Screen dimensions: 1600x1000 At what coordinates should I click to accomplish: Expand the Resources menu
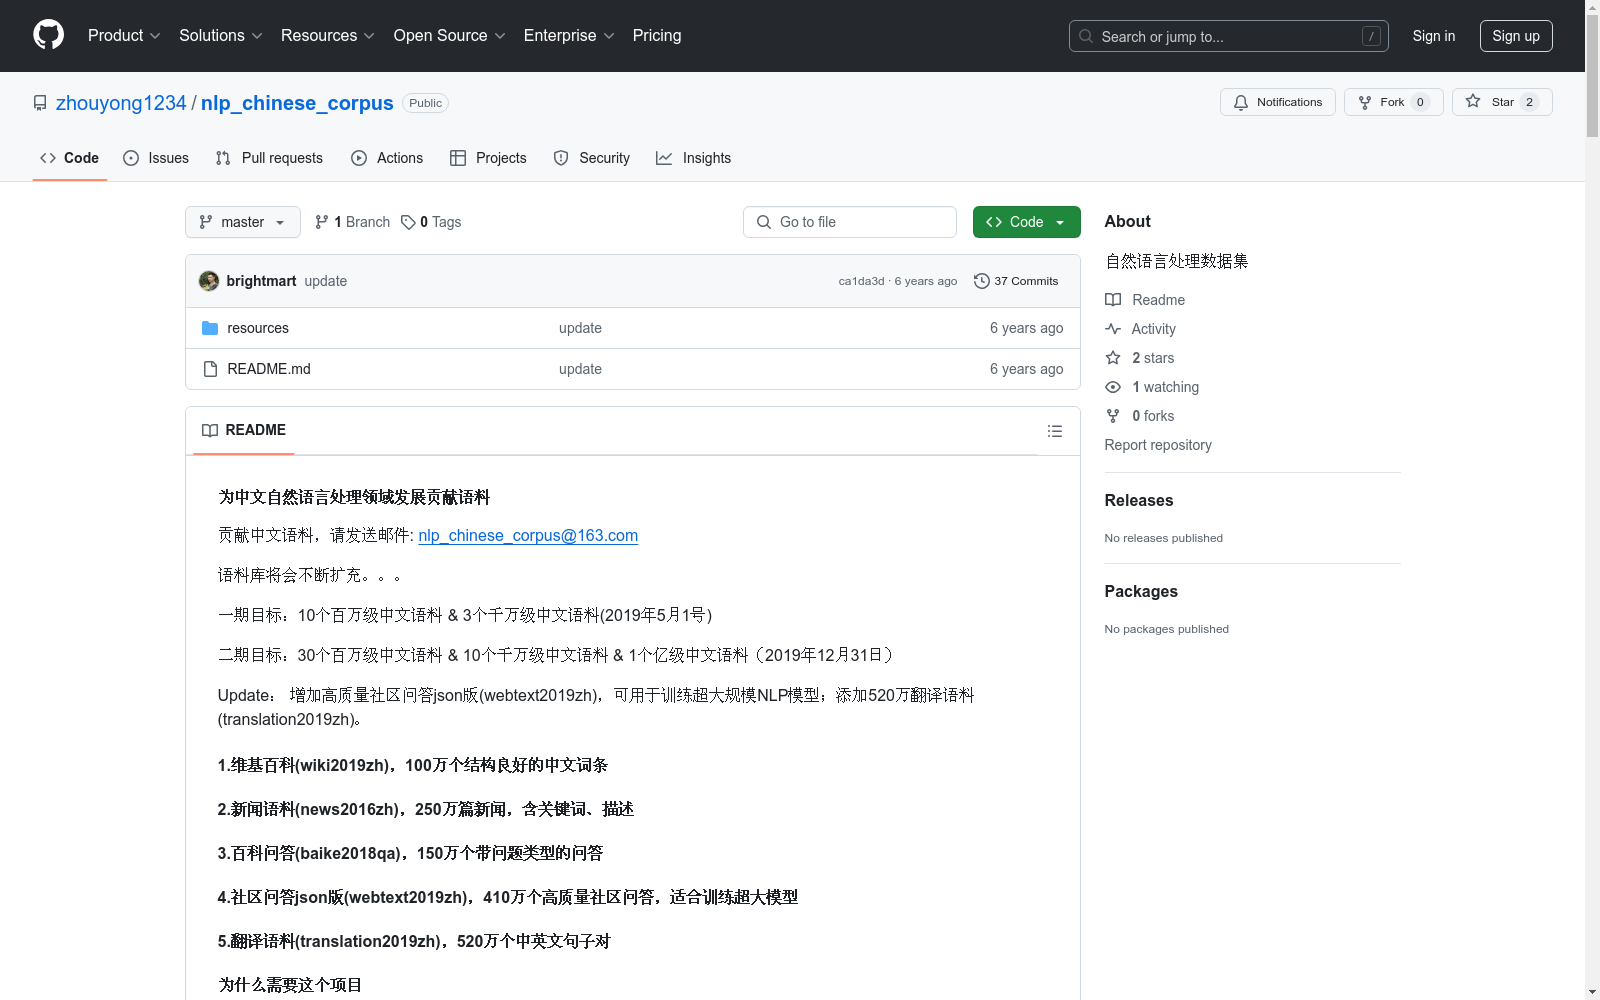328,35
